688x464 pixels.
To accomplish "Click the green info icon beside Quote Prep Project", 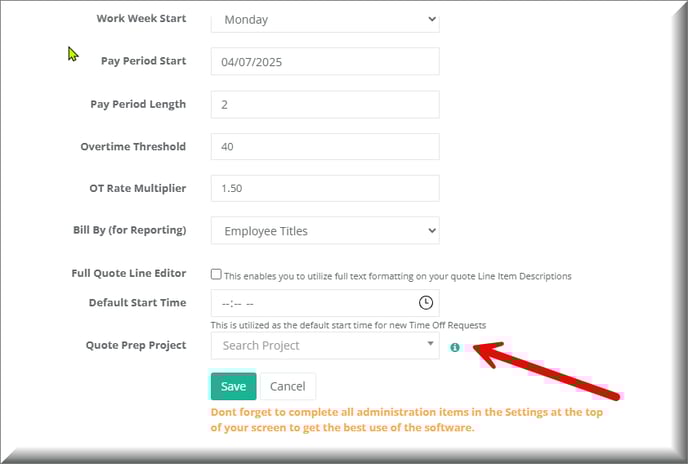I will tap(455, 347).
